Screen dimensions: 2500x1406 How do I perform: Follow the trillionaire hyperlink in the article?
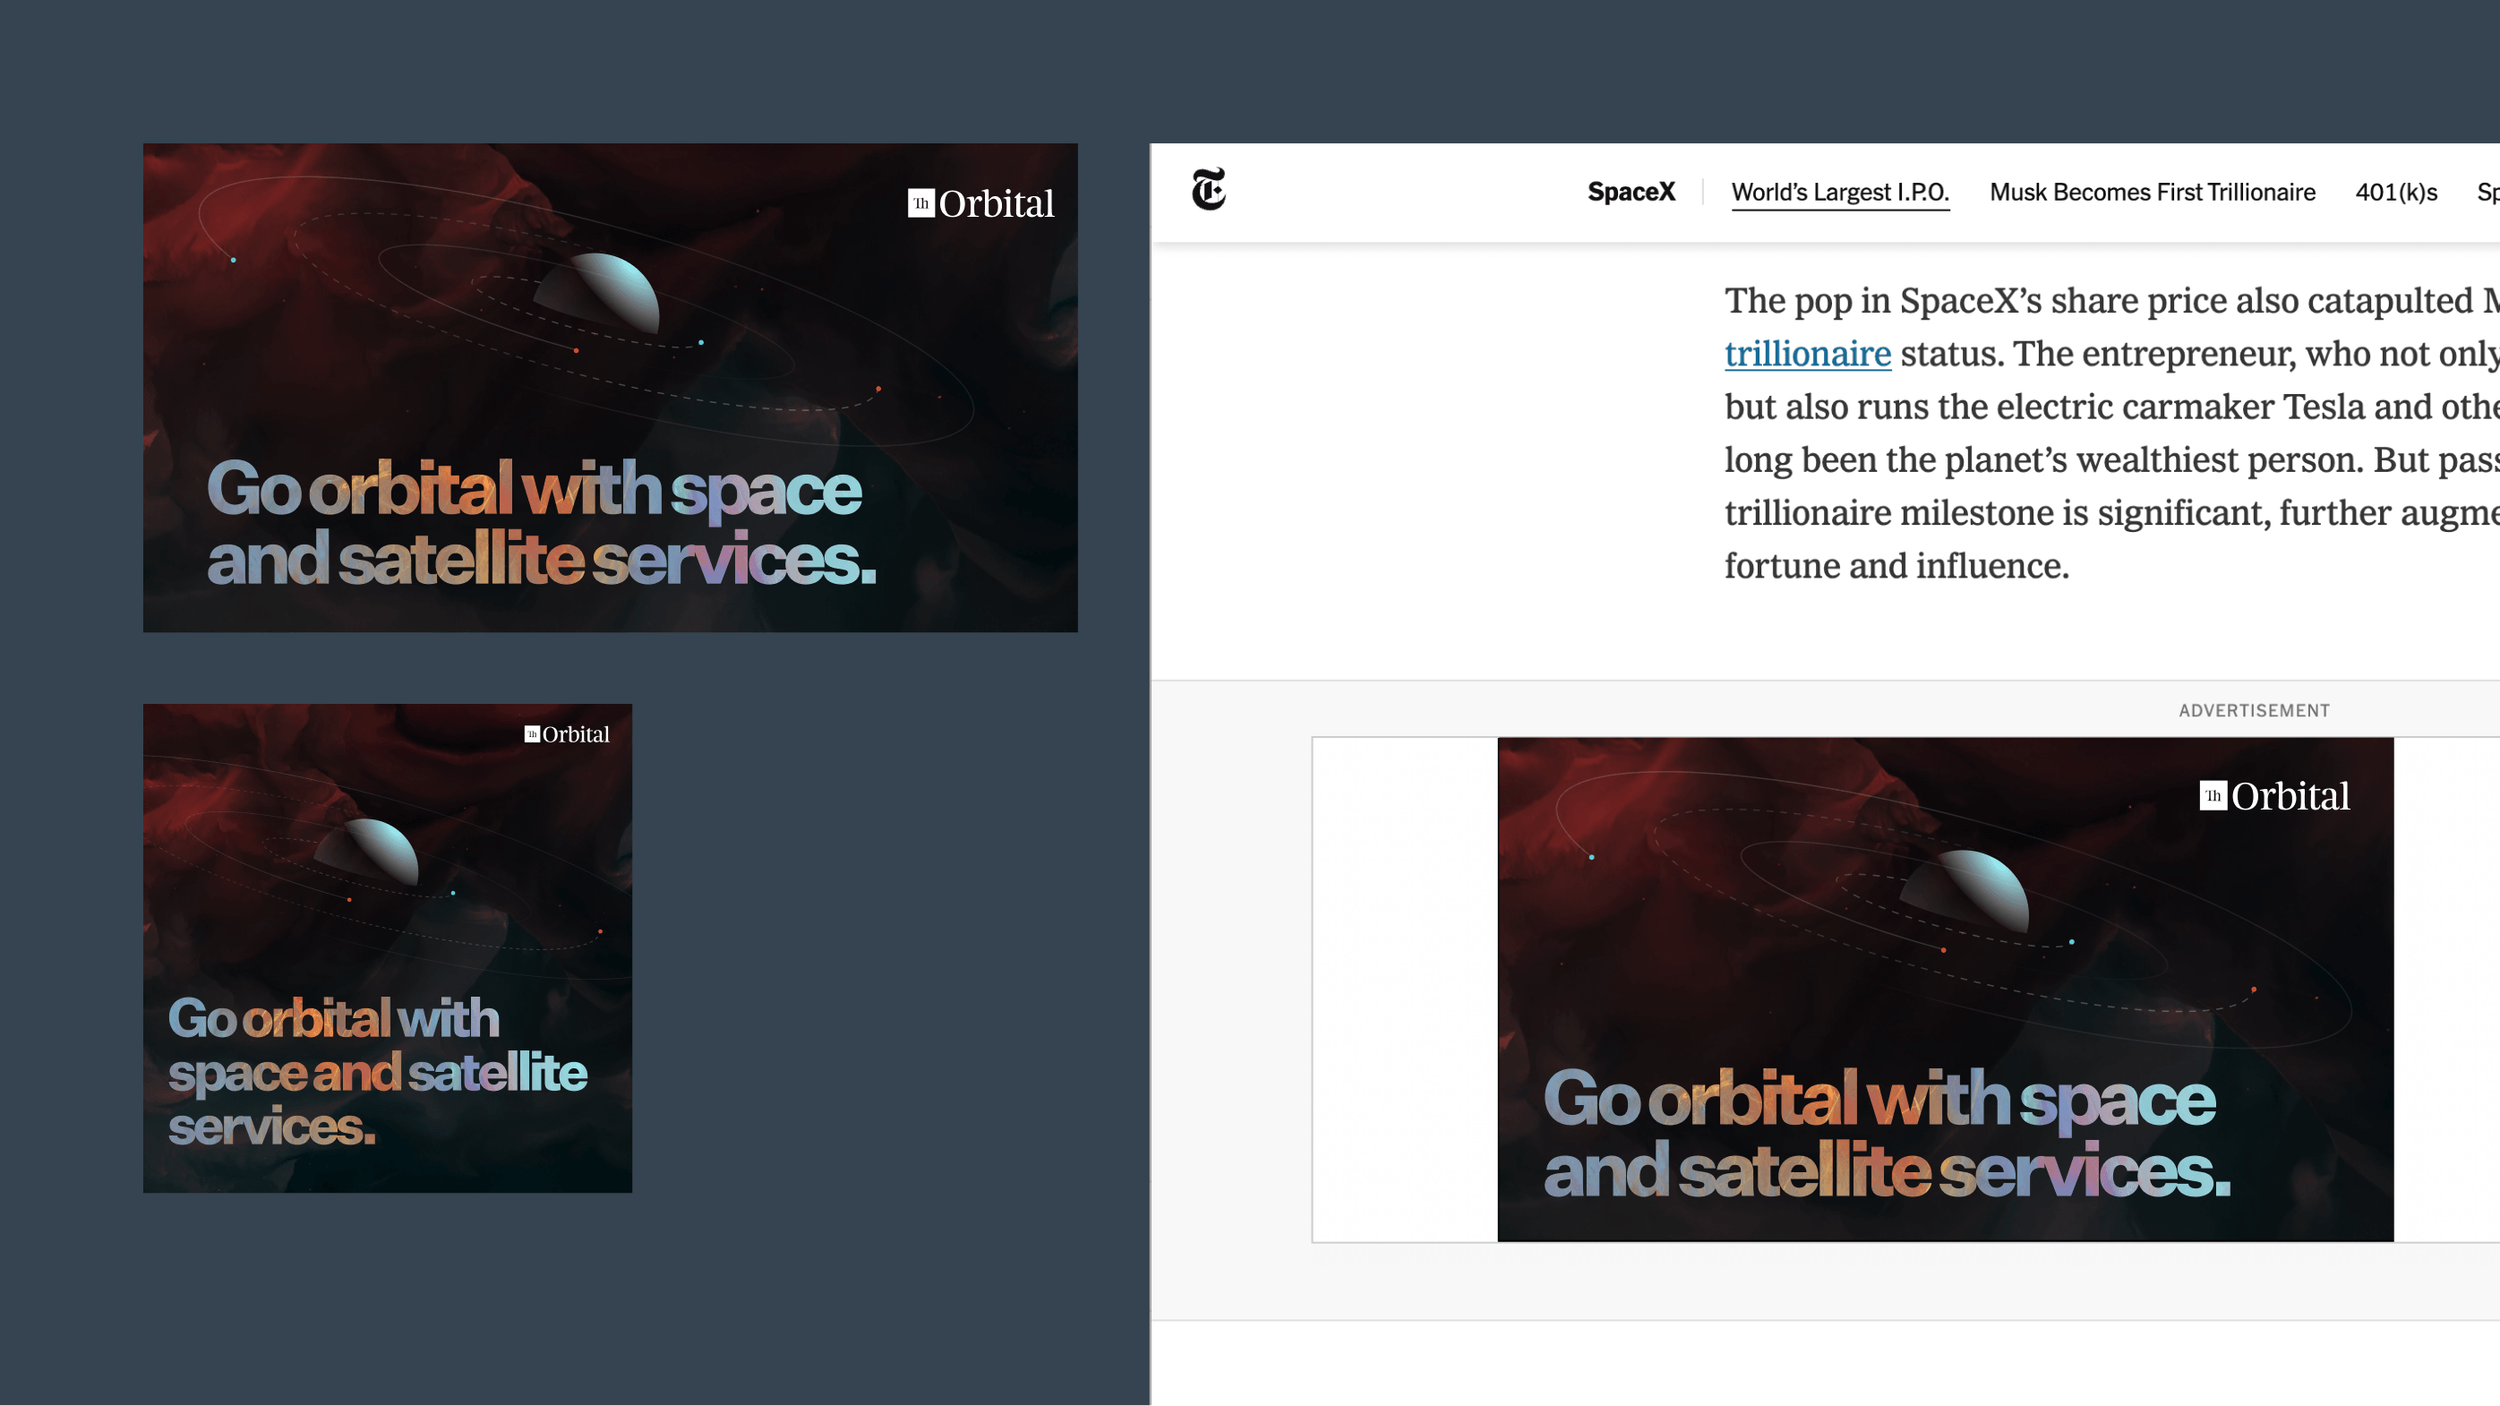click(1808, 354)
